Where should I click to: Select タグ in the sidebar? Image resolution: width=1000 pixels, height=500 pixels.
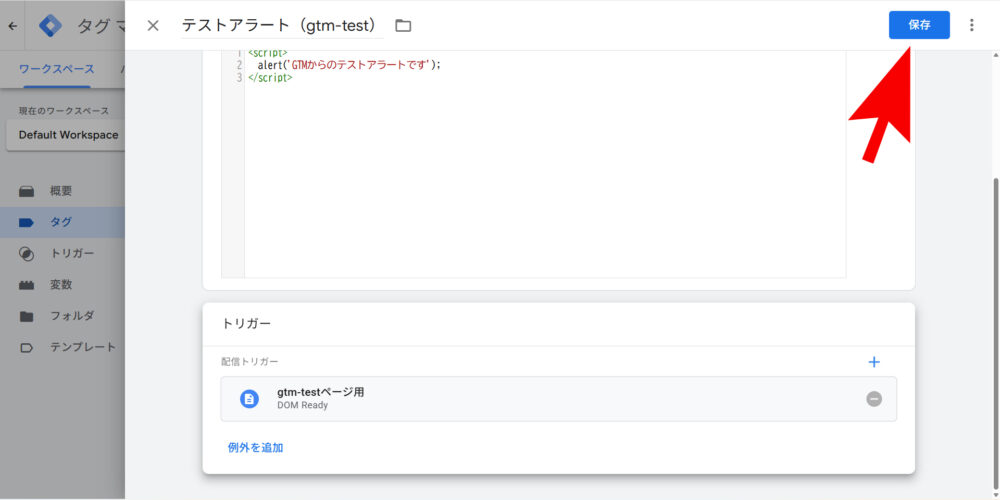(x=61, y=222)
